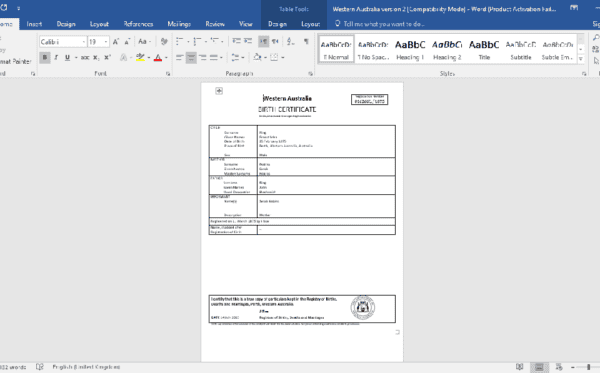Expand the Styles gallery
This screenshot has width=600, height=373.
(581, 59)
